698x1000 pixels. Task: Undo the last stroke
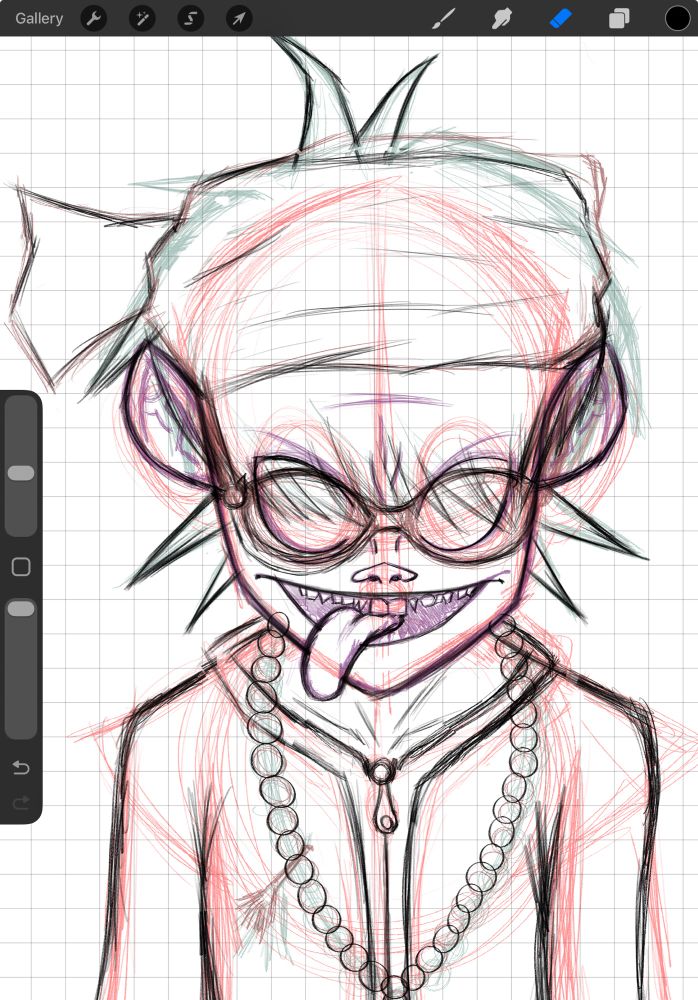(21, 768)
